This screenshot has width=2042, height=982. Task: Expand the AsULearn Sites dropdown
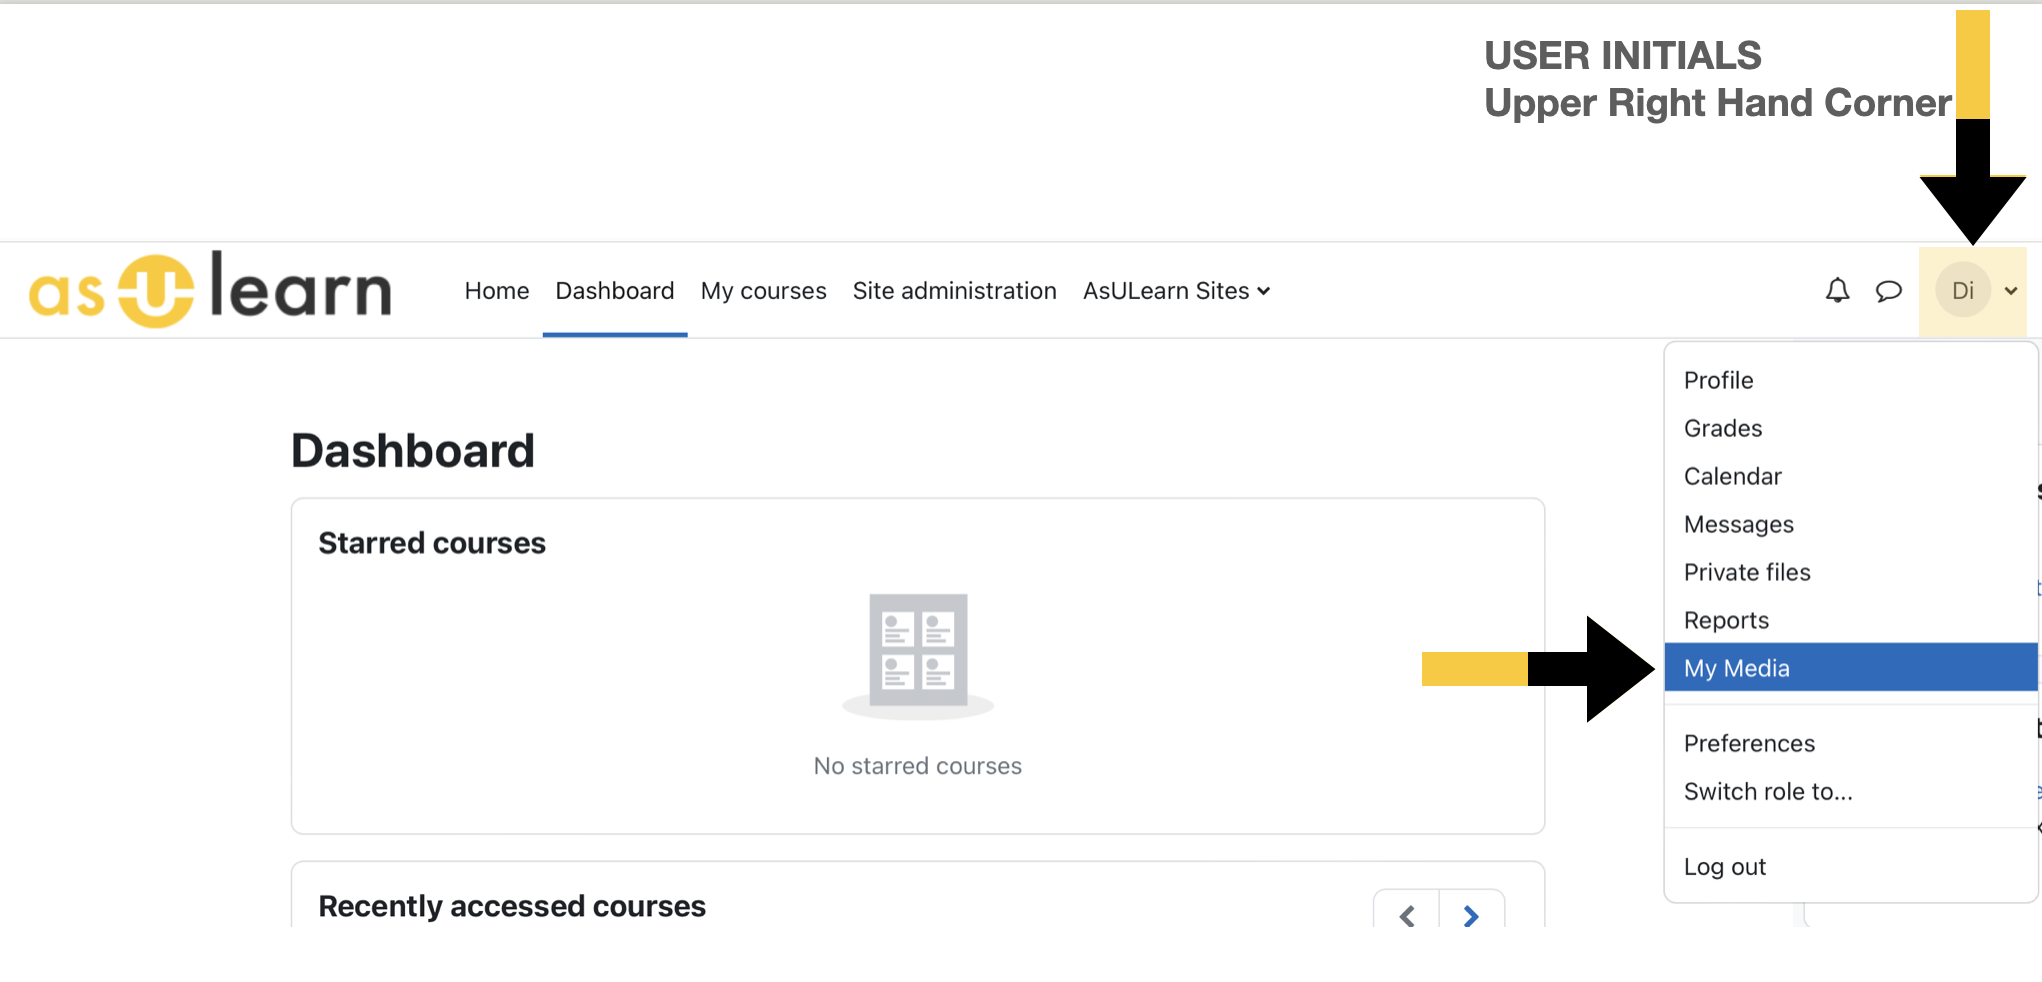pyautogui.click(x=1176, y=291)
